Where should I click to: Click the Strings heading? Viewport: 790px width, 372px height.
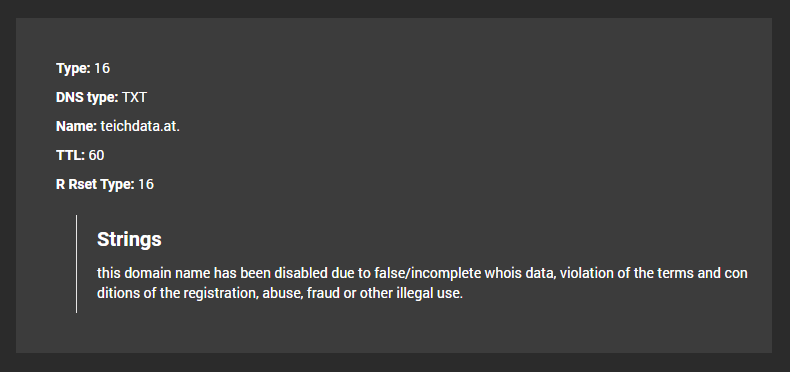click(129, 239)
